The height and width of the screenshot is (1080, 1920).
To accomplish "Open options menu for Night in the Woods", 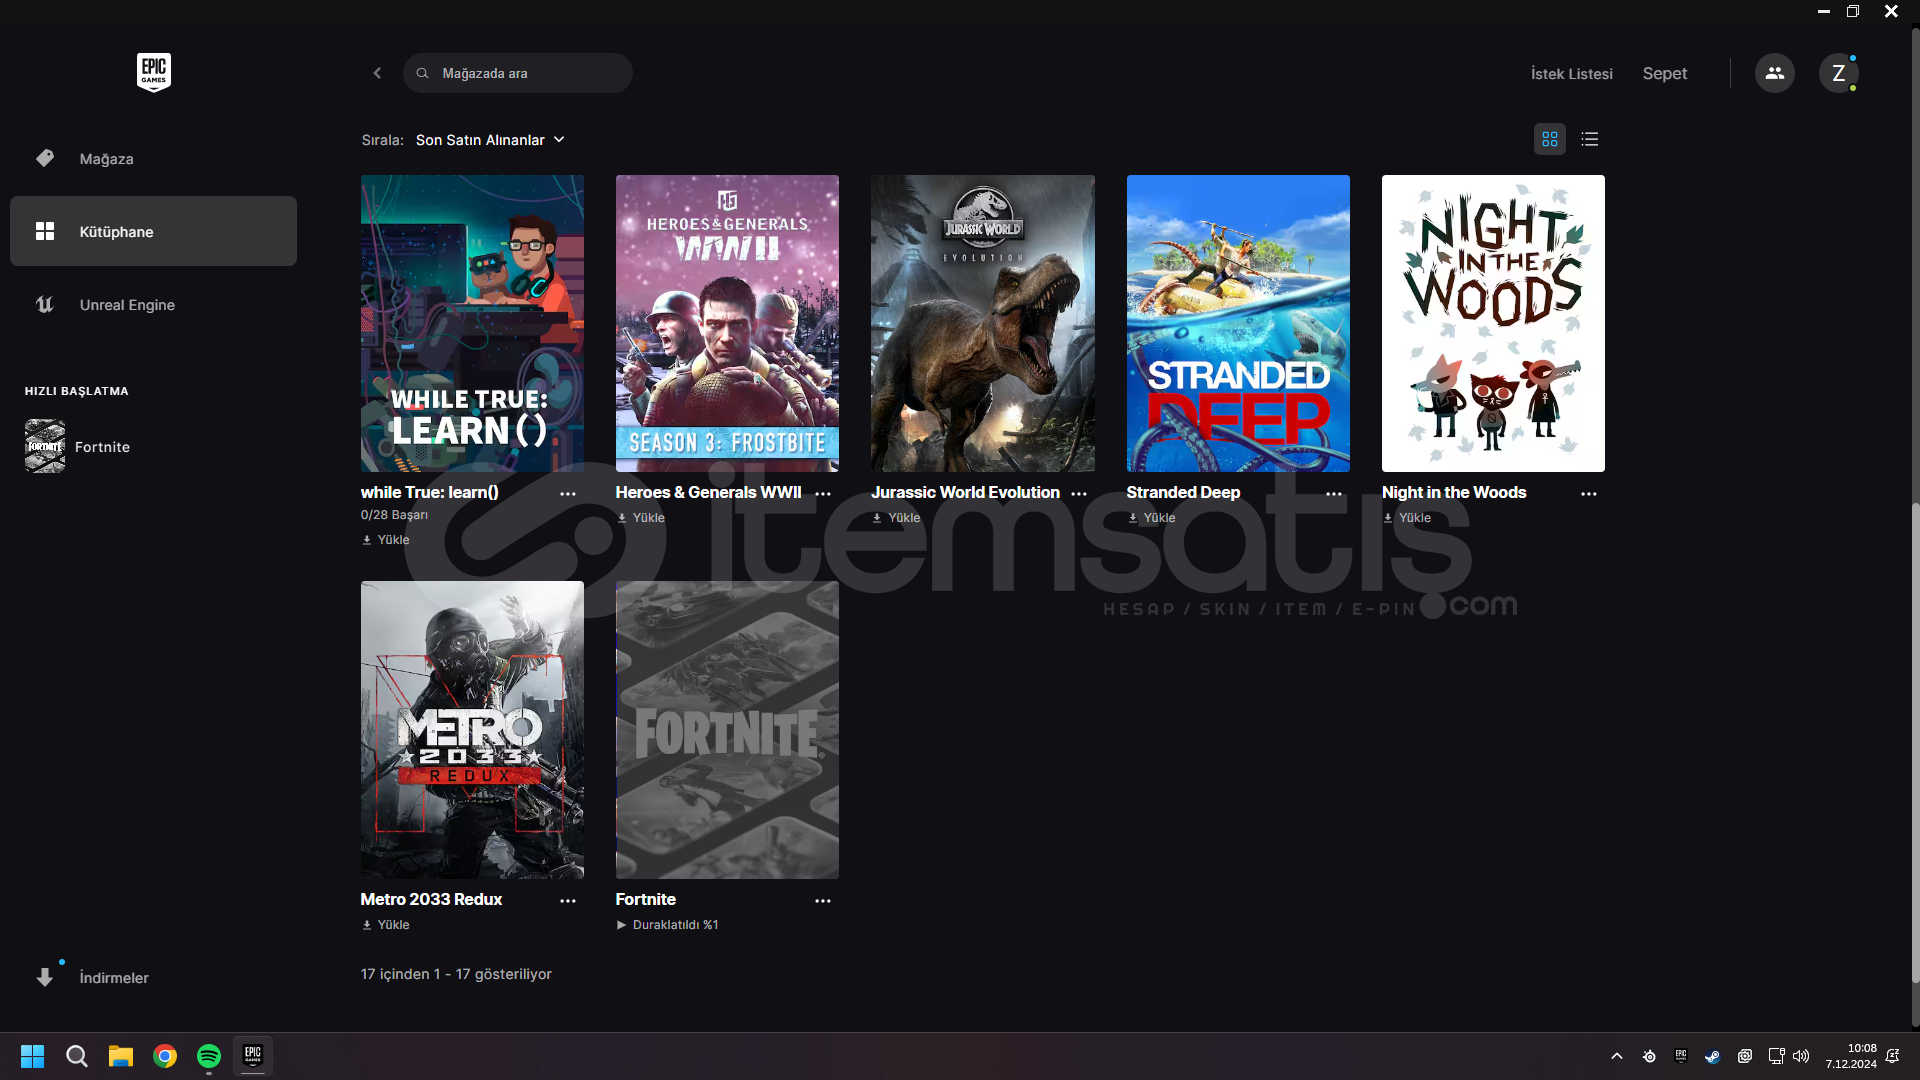I will pyautogui.click(x=1589, y=494).
